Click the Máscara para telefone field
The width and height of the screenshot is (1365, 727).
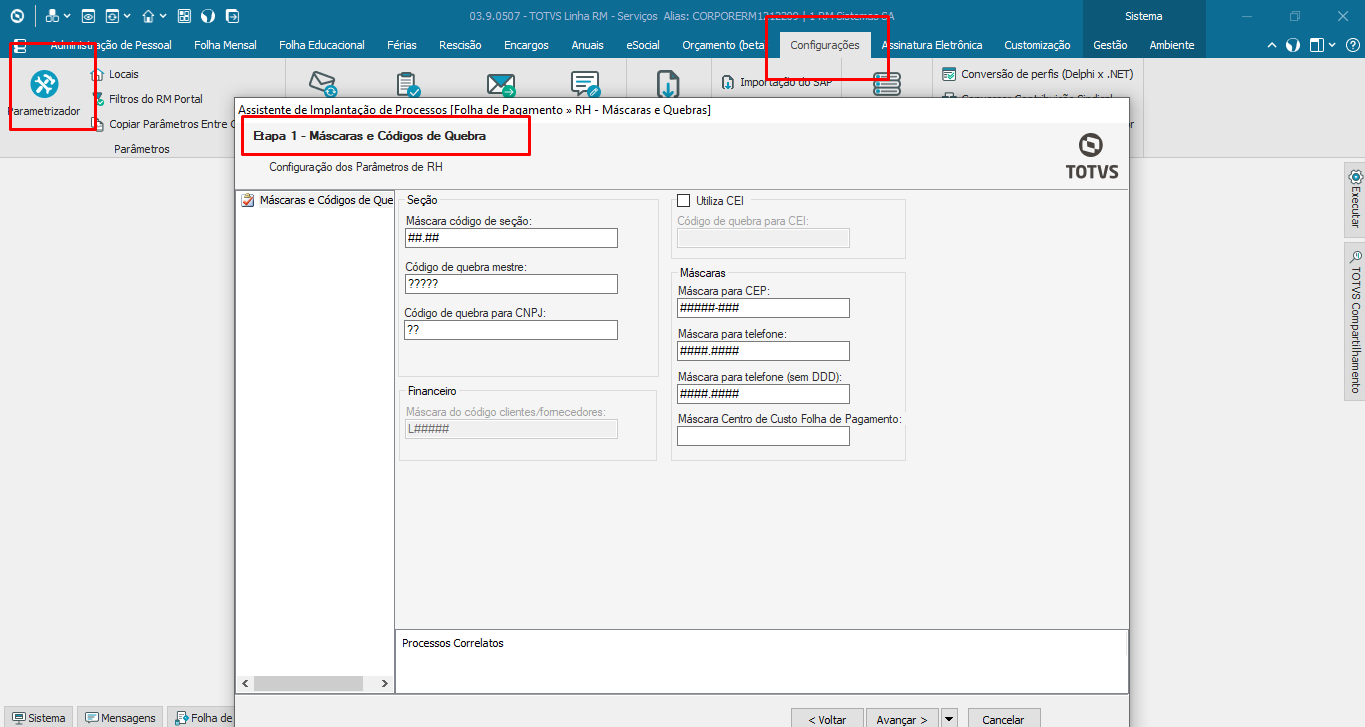click(763, 351)
